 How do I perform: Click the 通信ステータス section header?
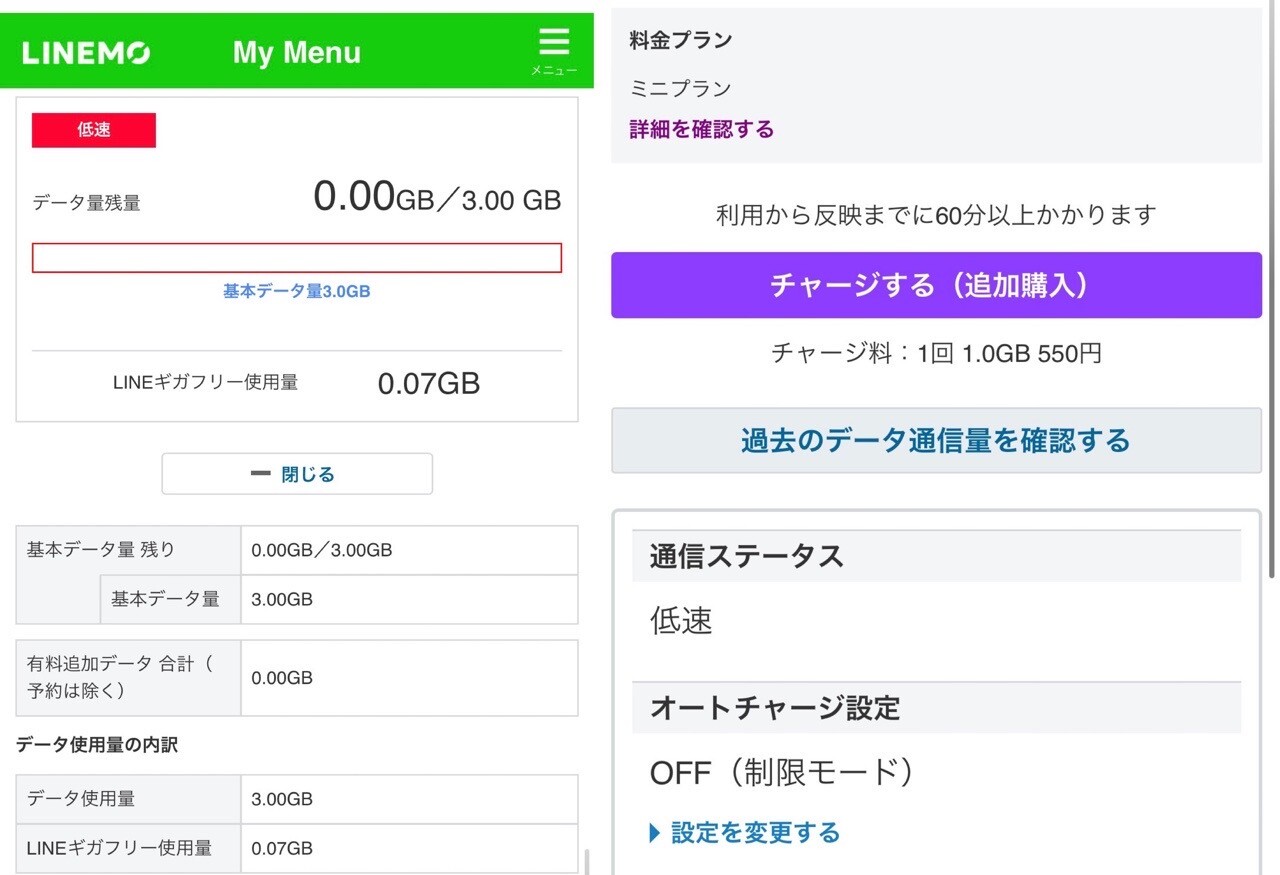[936, 556]
